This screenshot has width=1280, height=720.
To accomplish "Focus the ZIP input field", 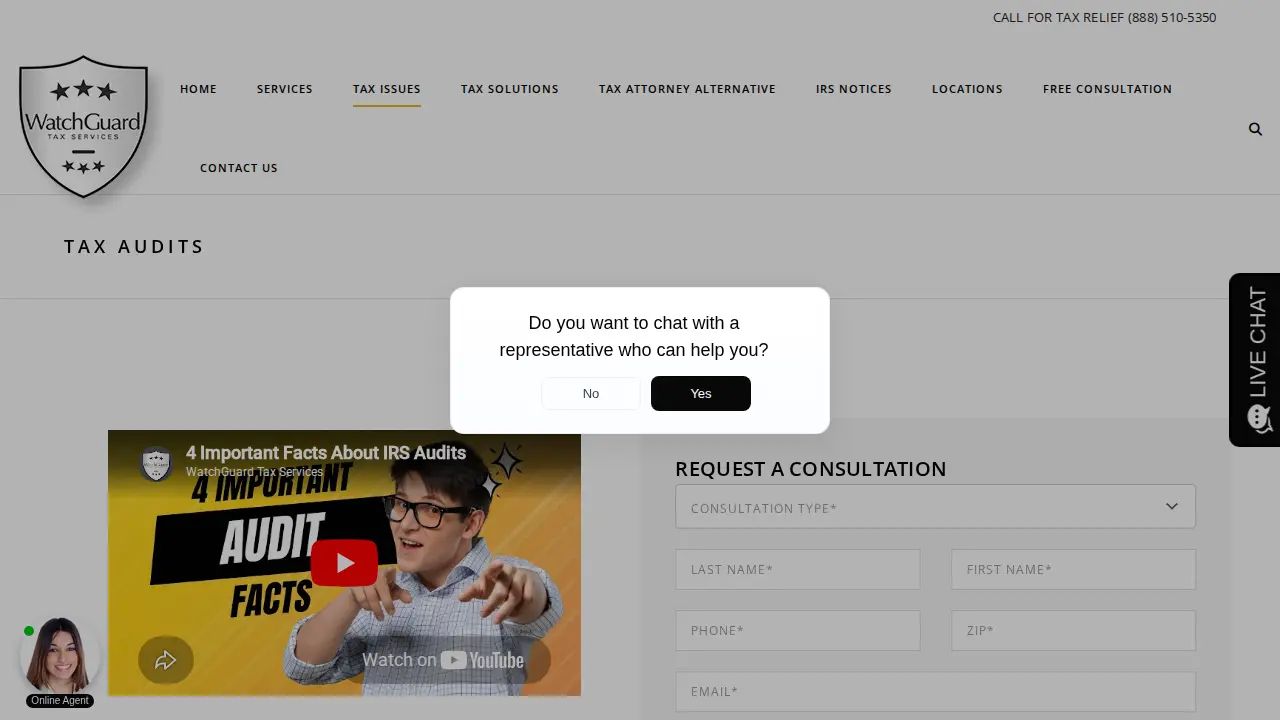I will (1073, 630).
